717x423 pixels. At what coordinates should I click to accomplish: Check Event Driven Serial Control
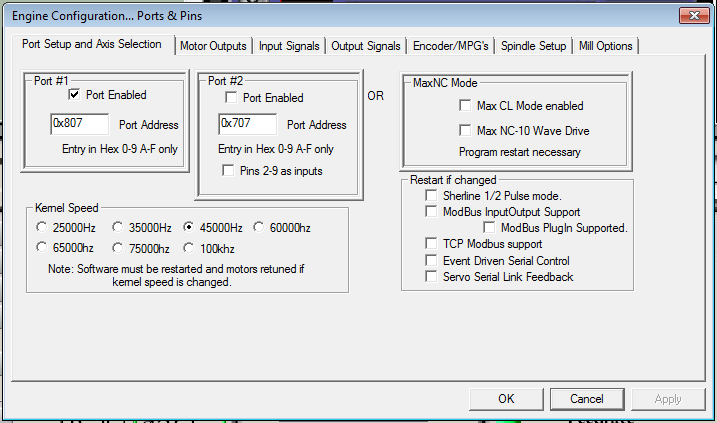pyautogui.click(x=431, y=260)
